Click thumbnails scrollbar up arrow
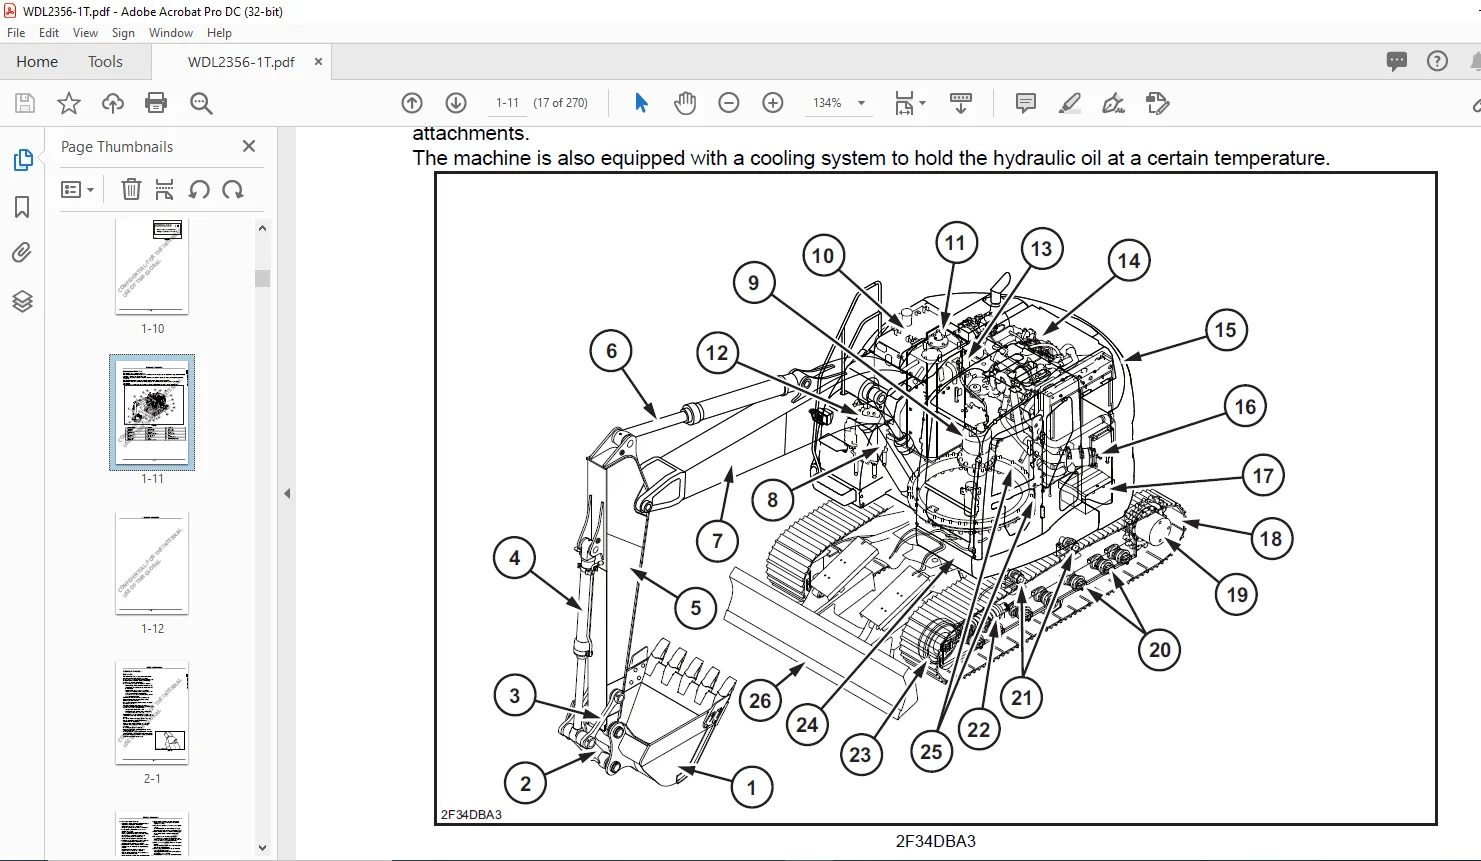 point(263,228)
